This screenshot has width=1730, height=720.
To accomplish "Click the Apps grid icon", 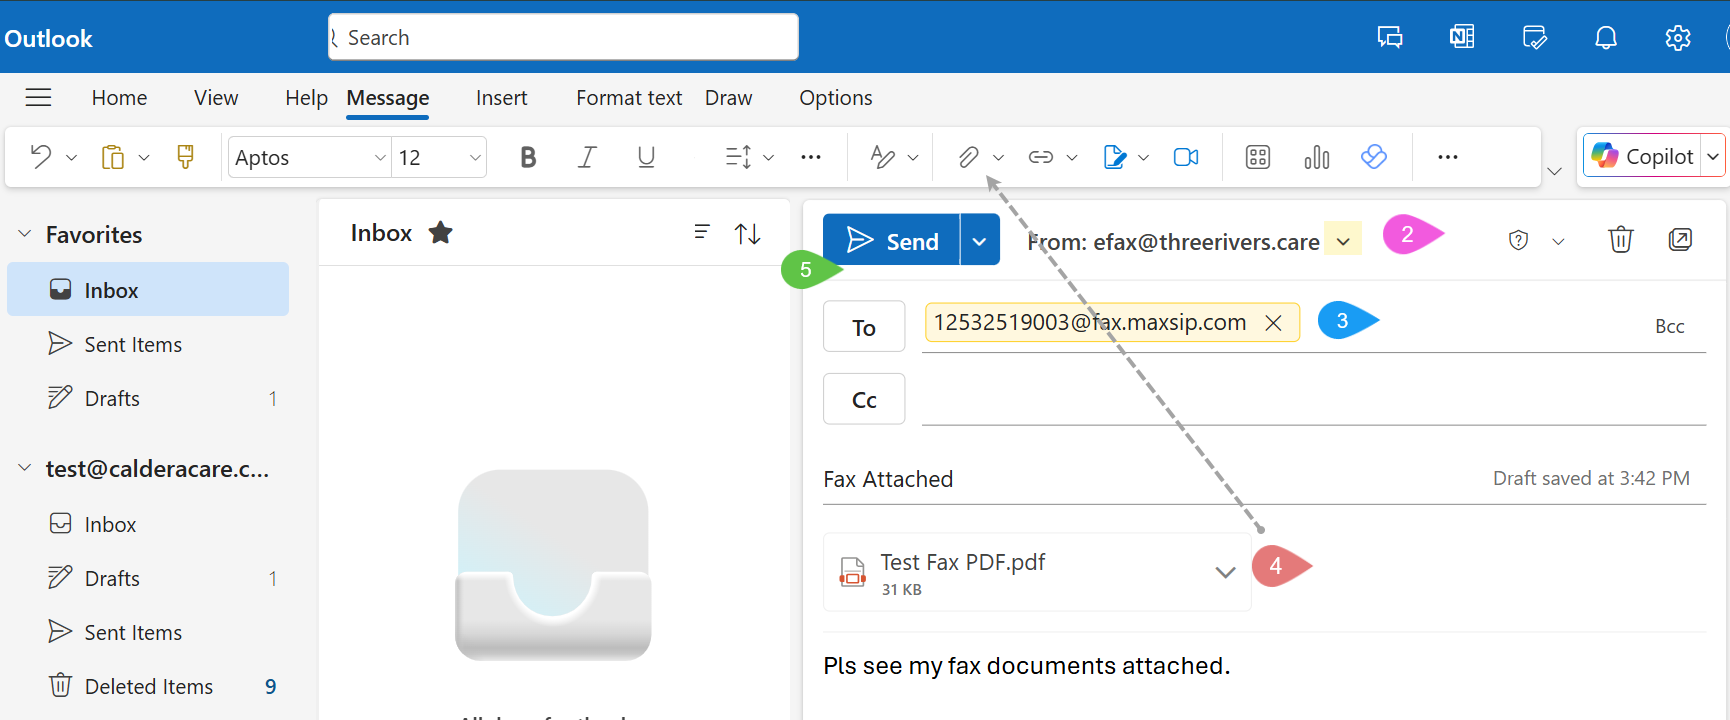I will (1258, 157).
